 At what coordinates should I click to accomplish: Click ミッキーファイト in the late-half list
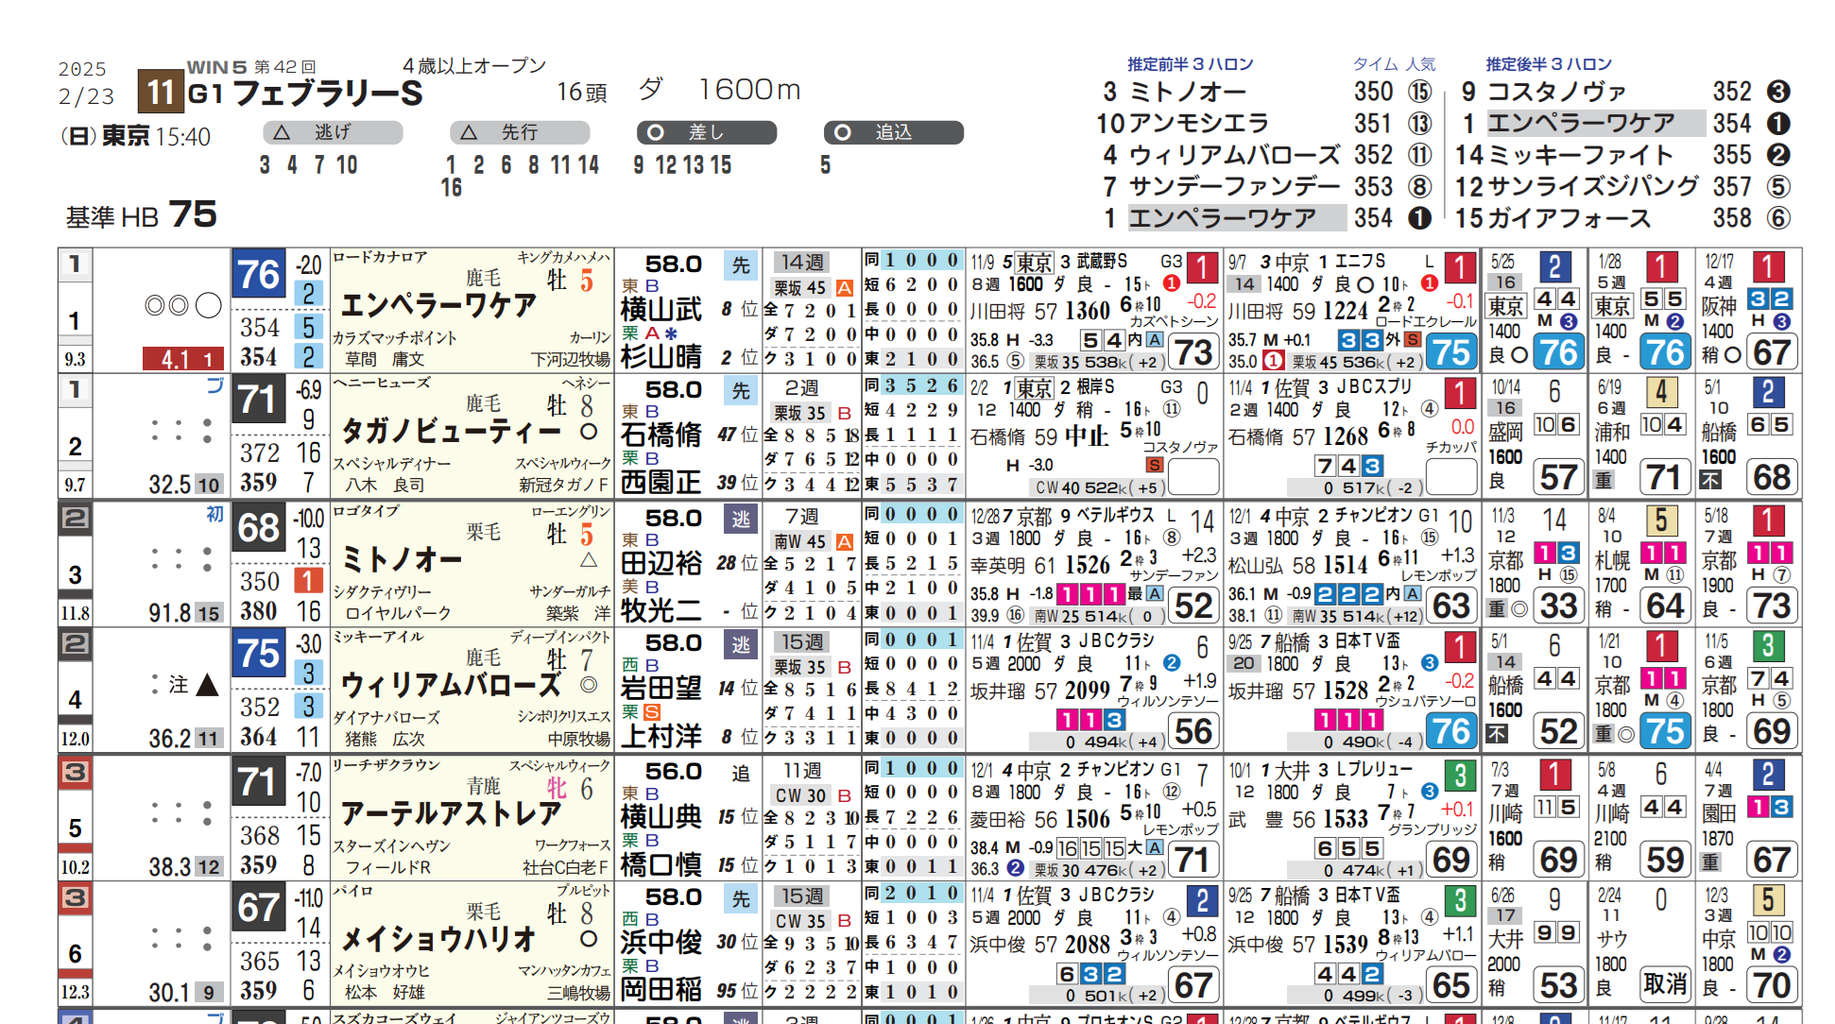tap(1581, 155)
